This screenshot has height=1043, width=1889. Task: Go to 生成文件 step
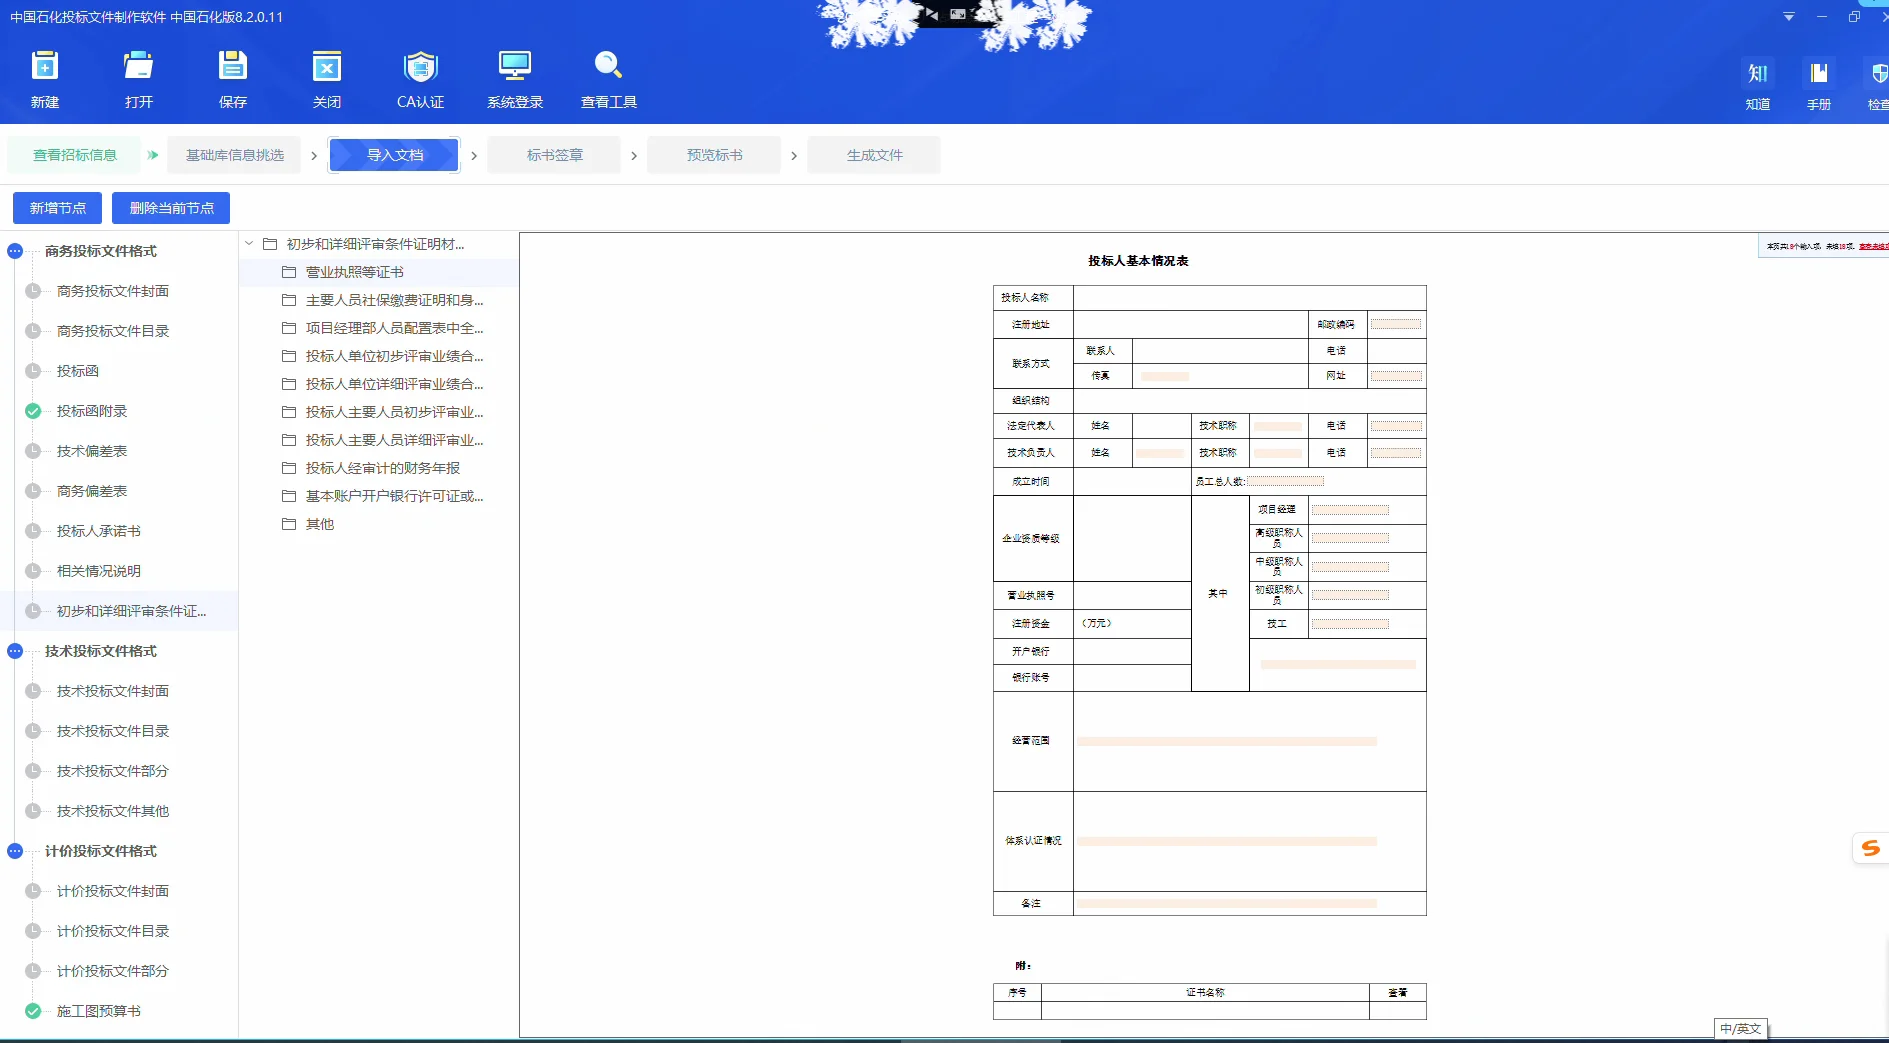pyautogui.click(x=875, y=155)
